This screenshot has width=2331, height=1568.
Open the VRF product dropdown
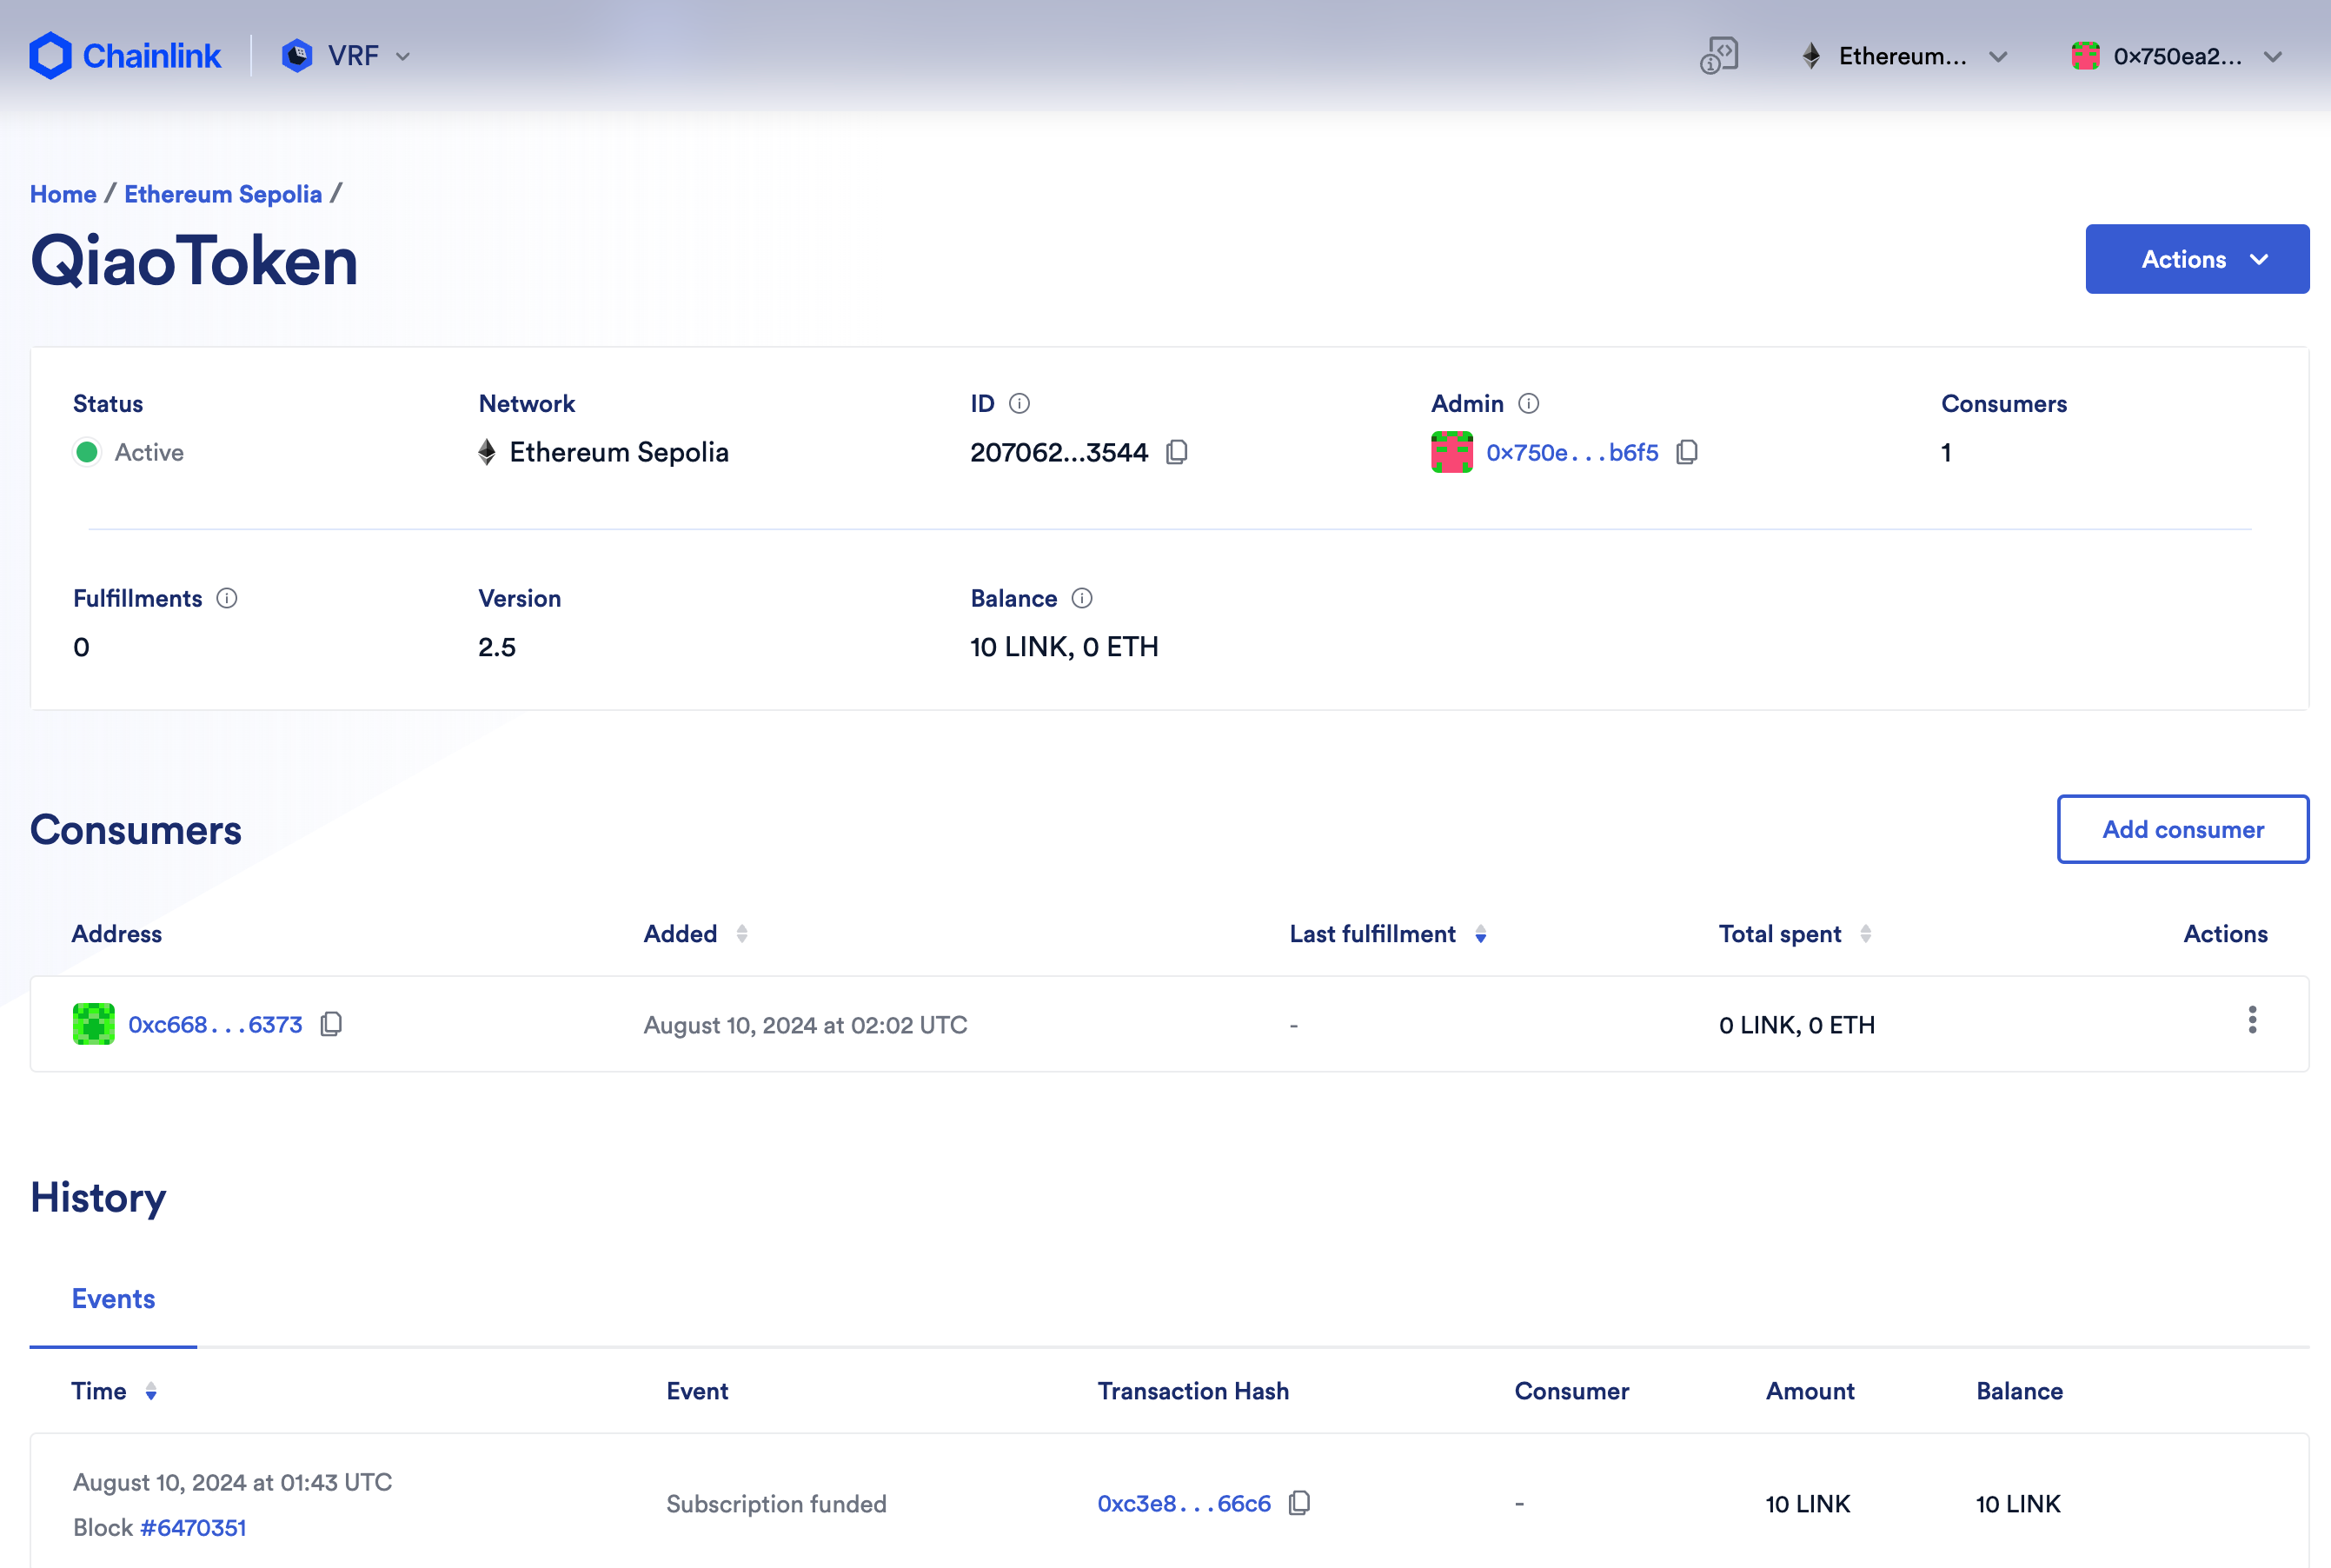(346, 56)
